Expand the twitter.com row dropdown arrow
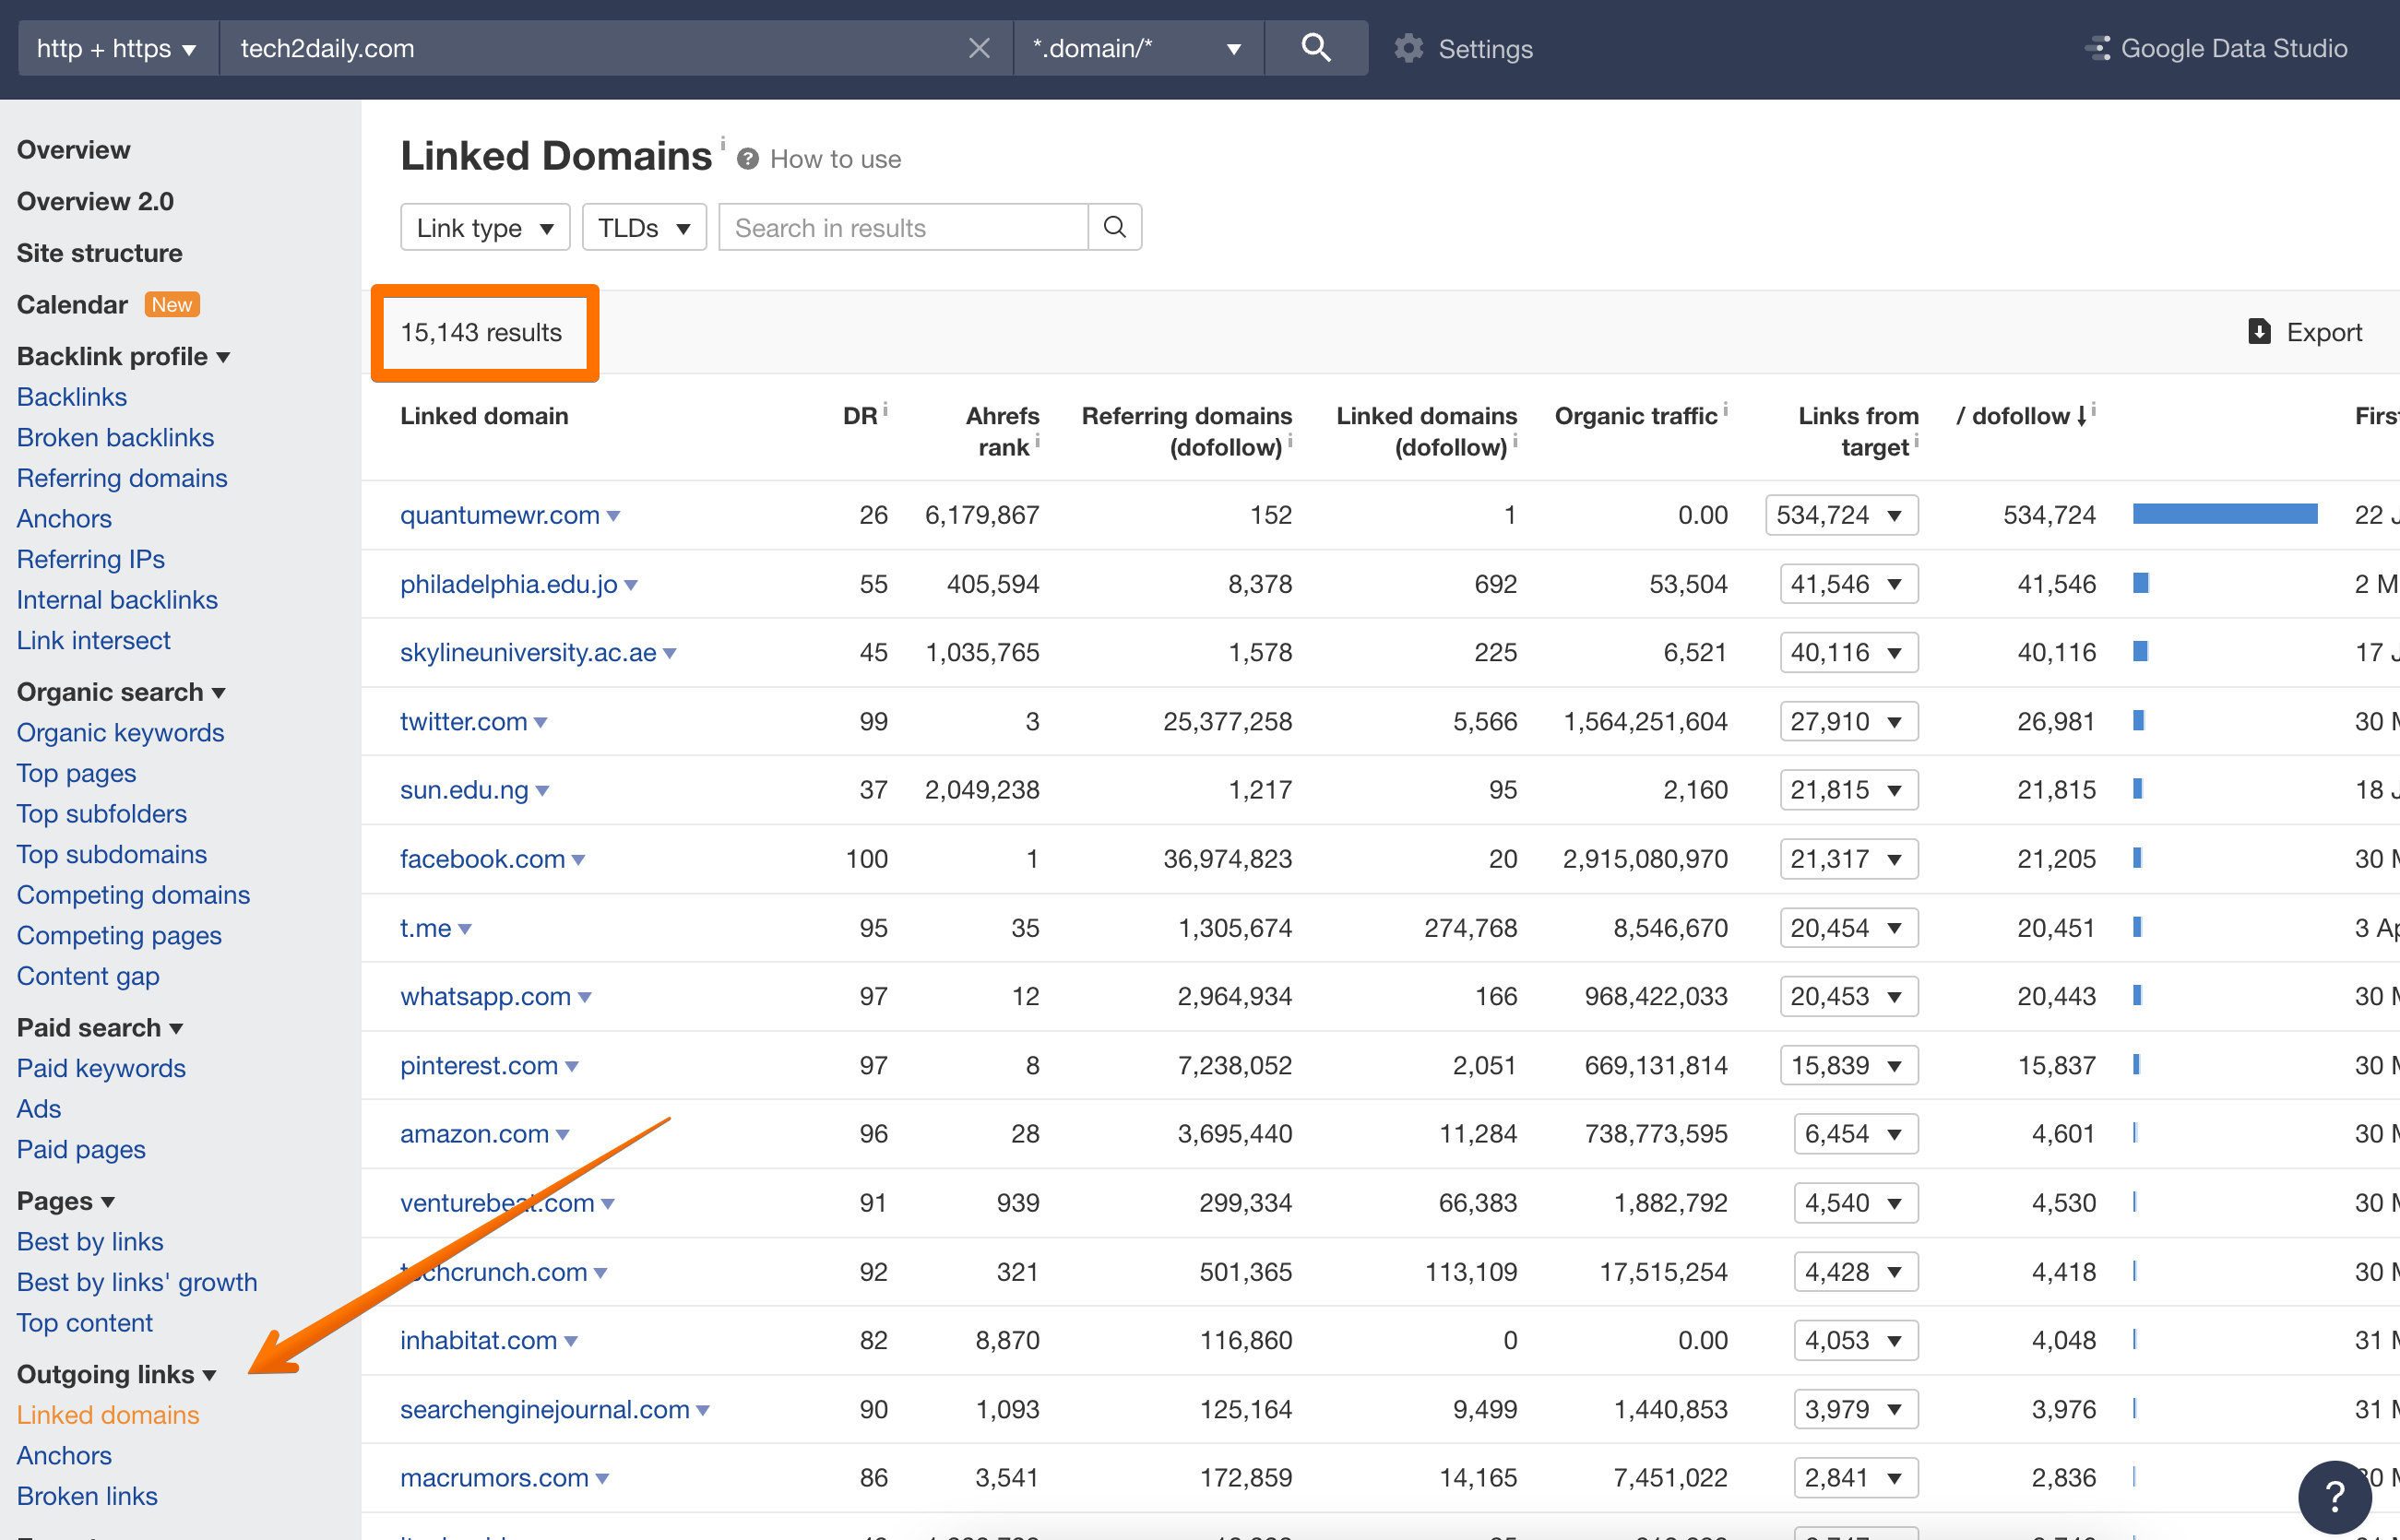 click(x=541, y=722)
